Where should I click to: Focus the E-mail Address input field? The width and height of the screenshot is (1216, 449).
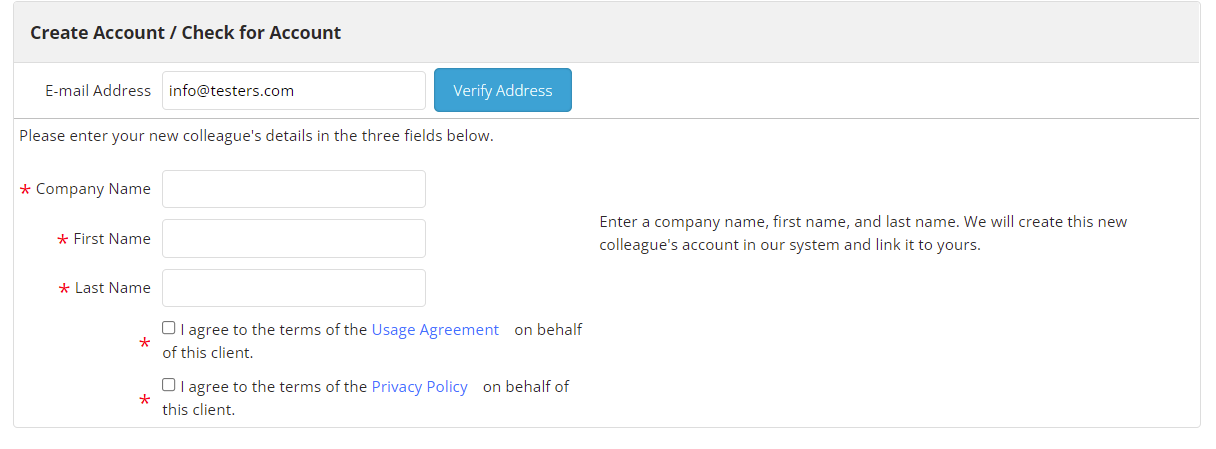294,90
